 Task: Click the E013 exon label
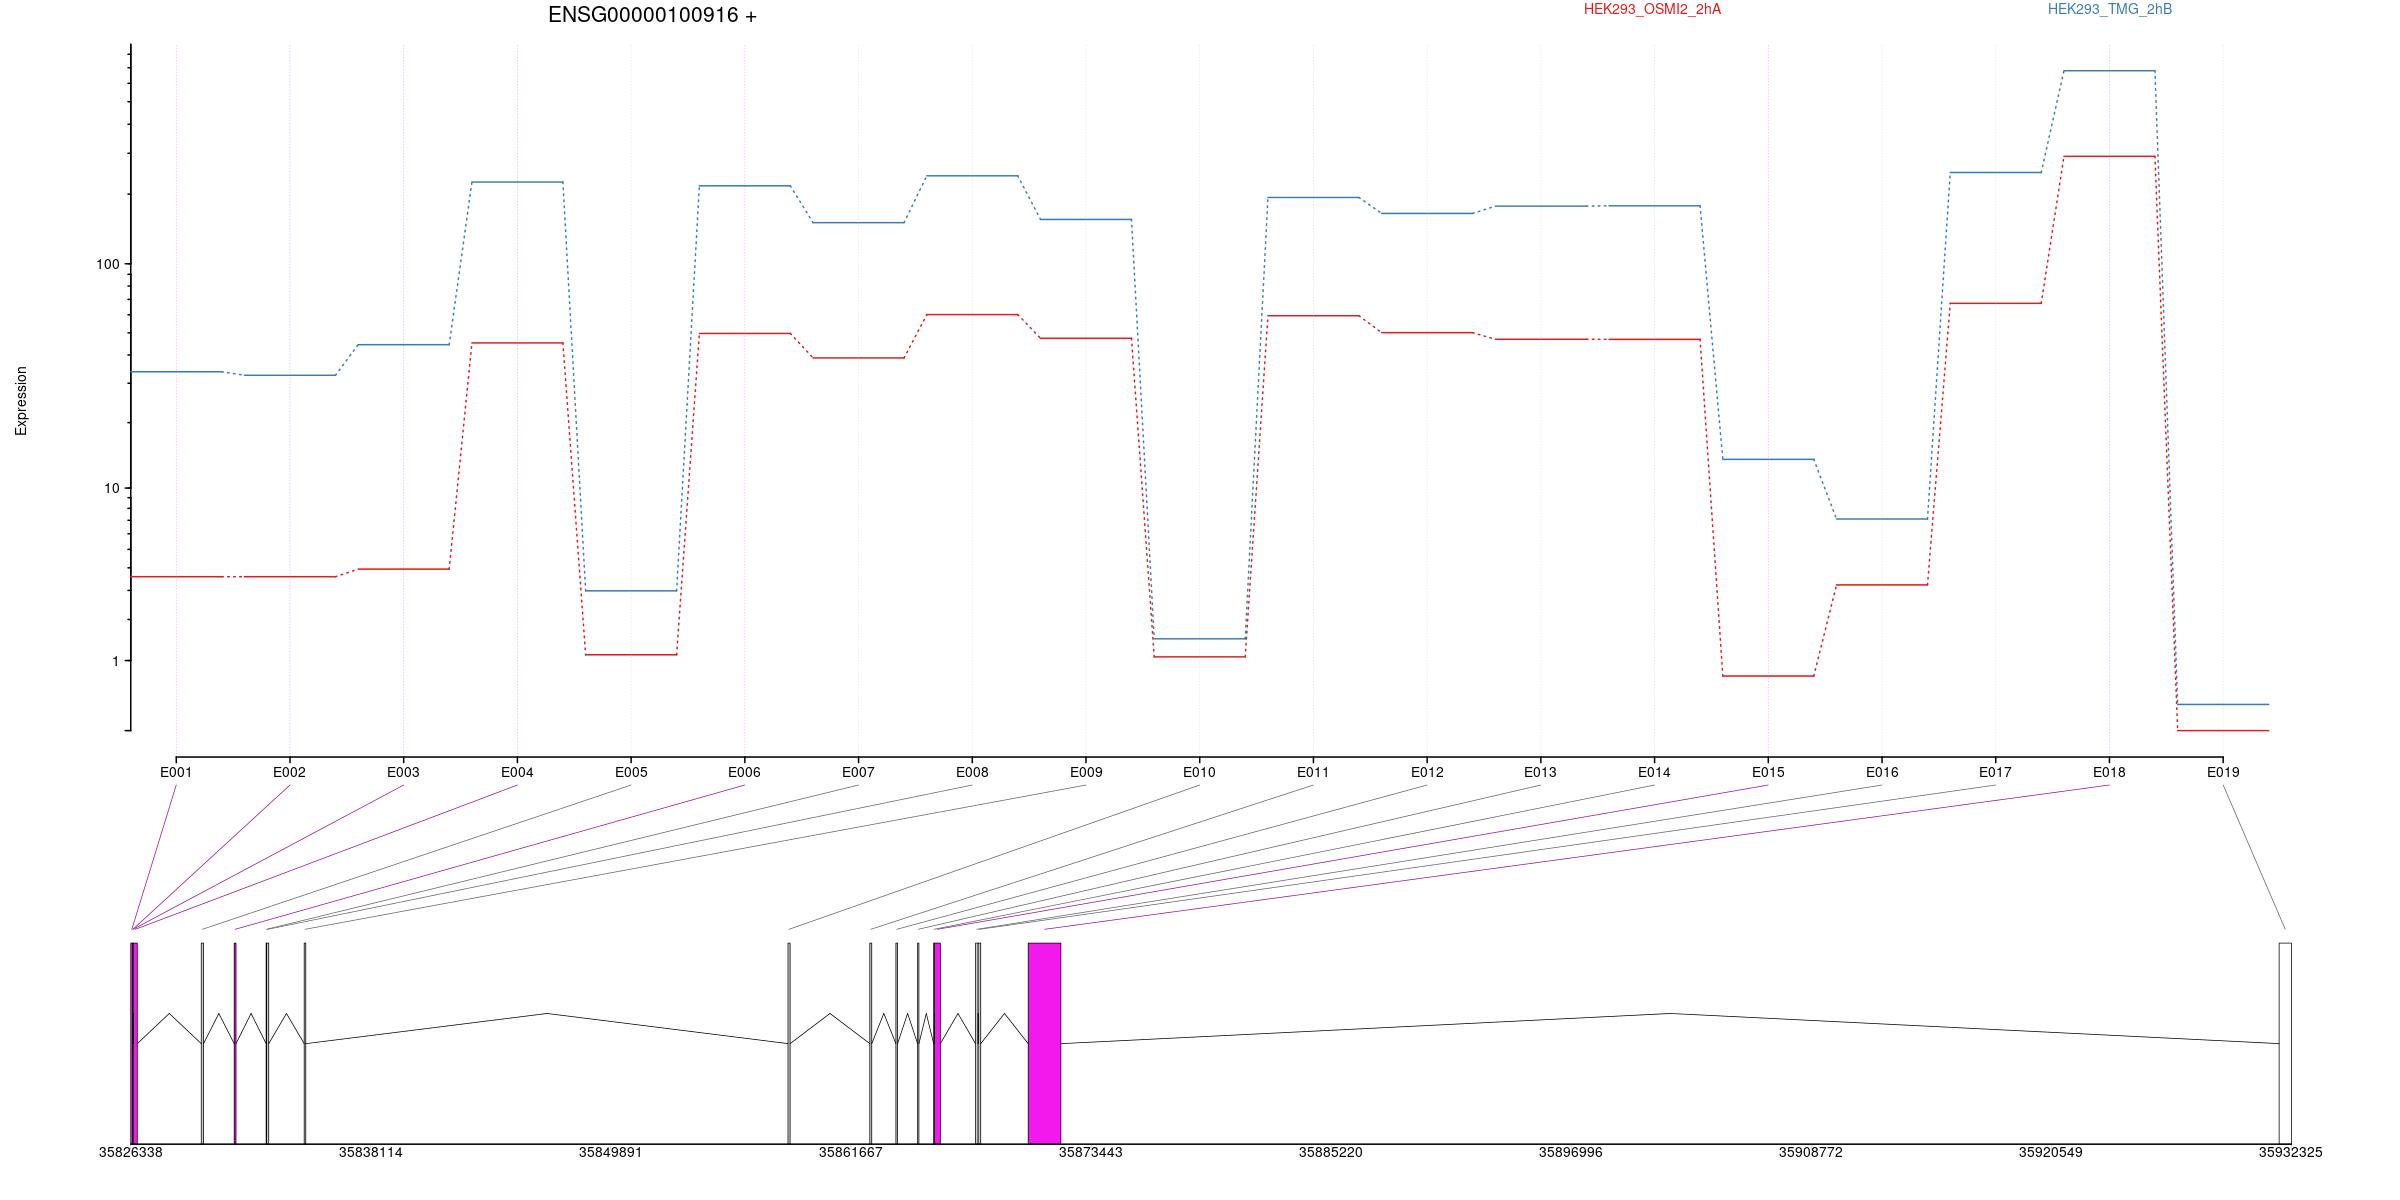(x=1540, y=772)
